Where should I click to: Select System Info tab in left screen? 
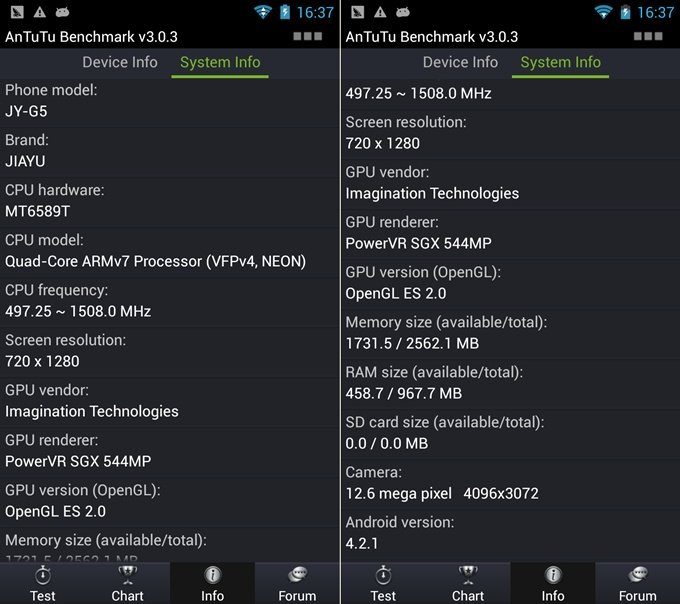220,63
